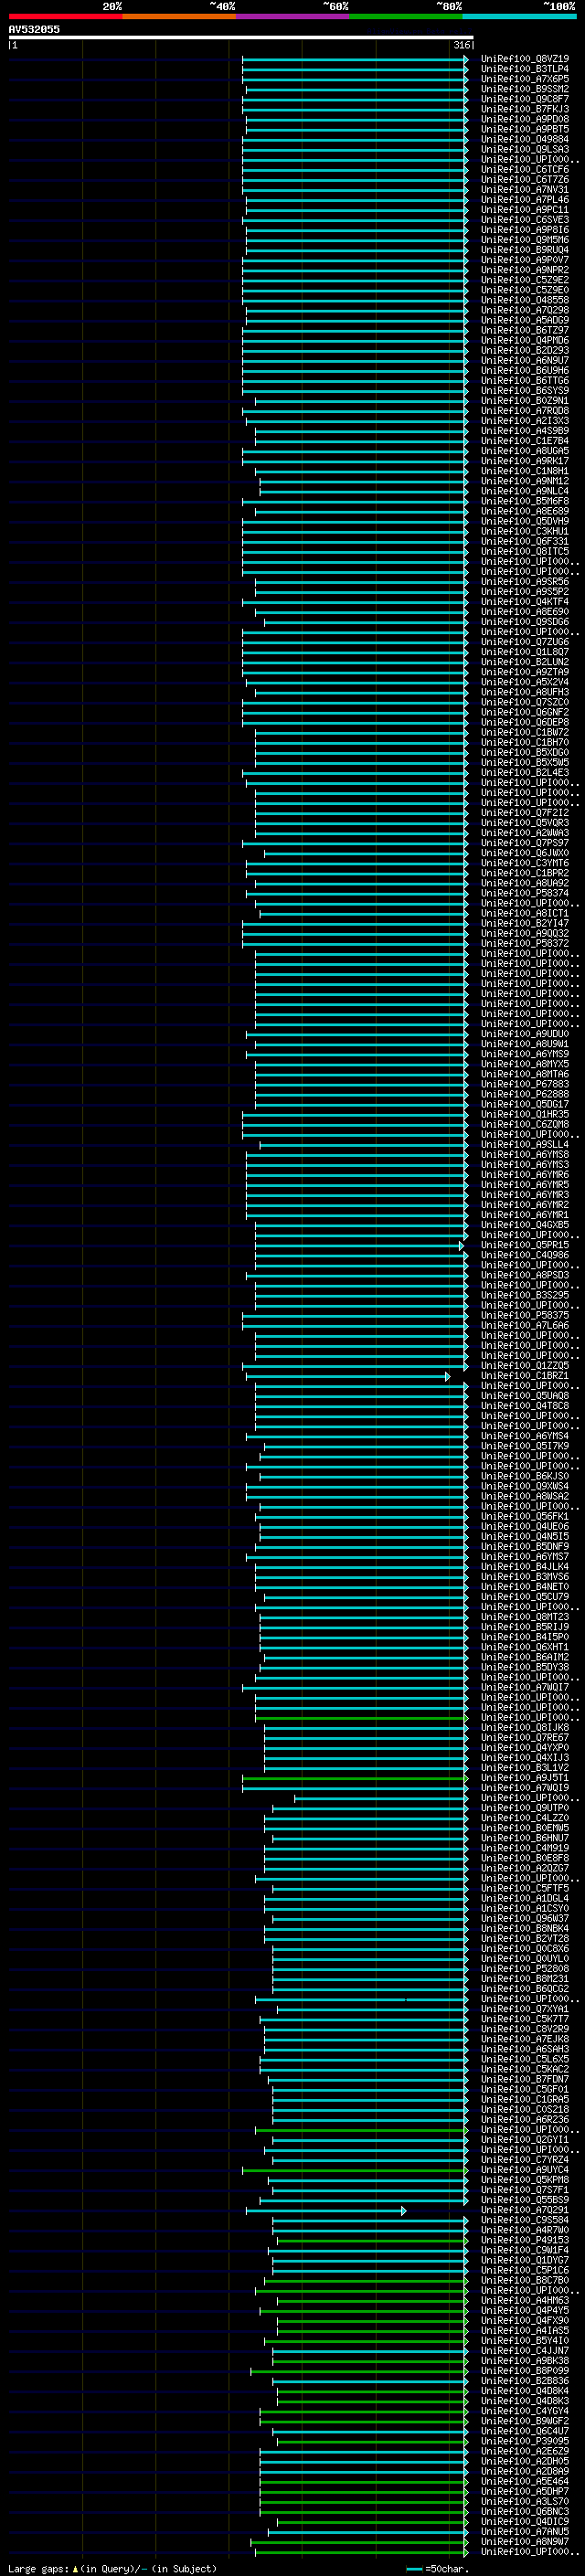The height and width of the screenshot is (2576, 585).
Task: Select hit label UniRef100_Q5PR15
Action: [x=525, y=1245]
